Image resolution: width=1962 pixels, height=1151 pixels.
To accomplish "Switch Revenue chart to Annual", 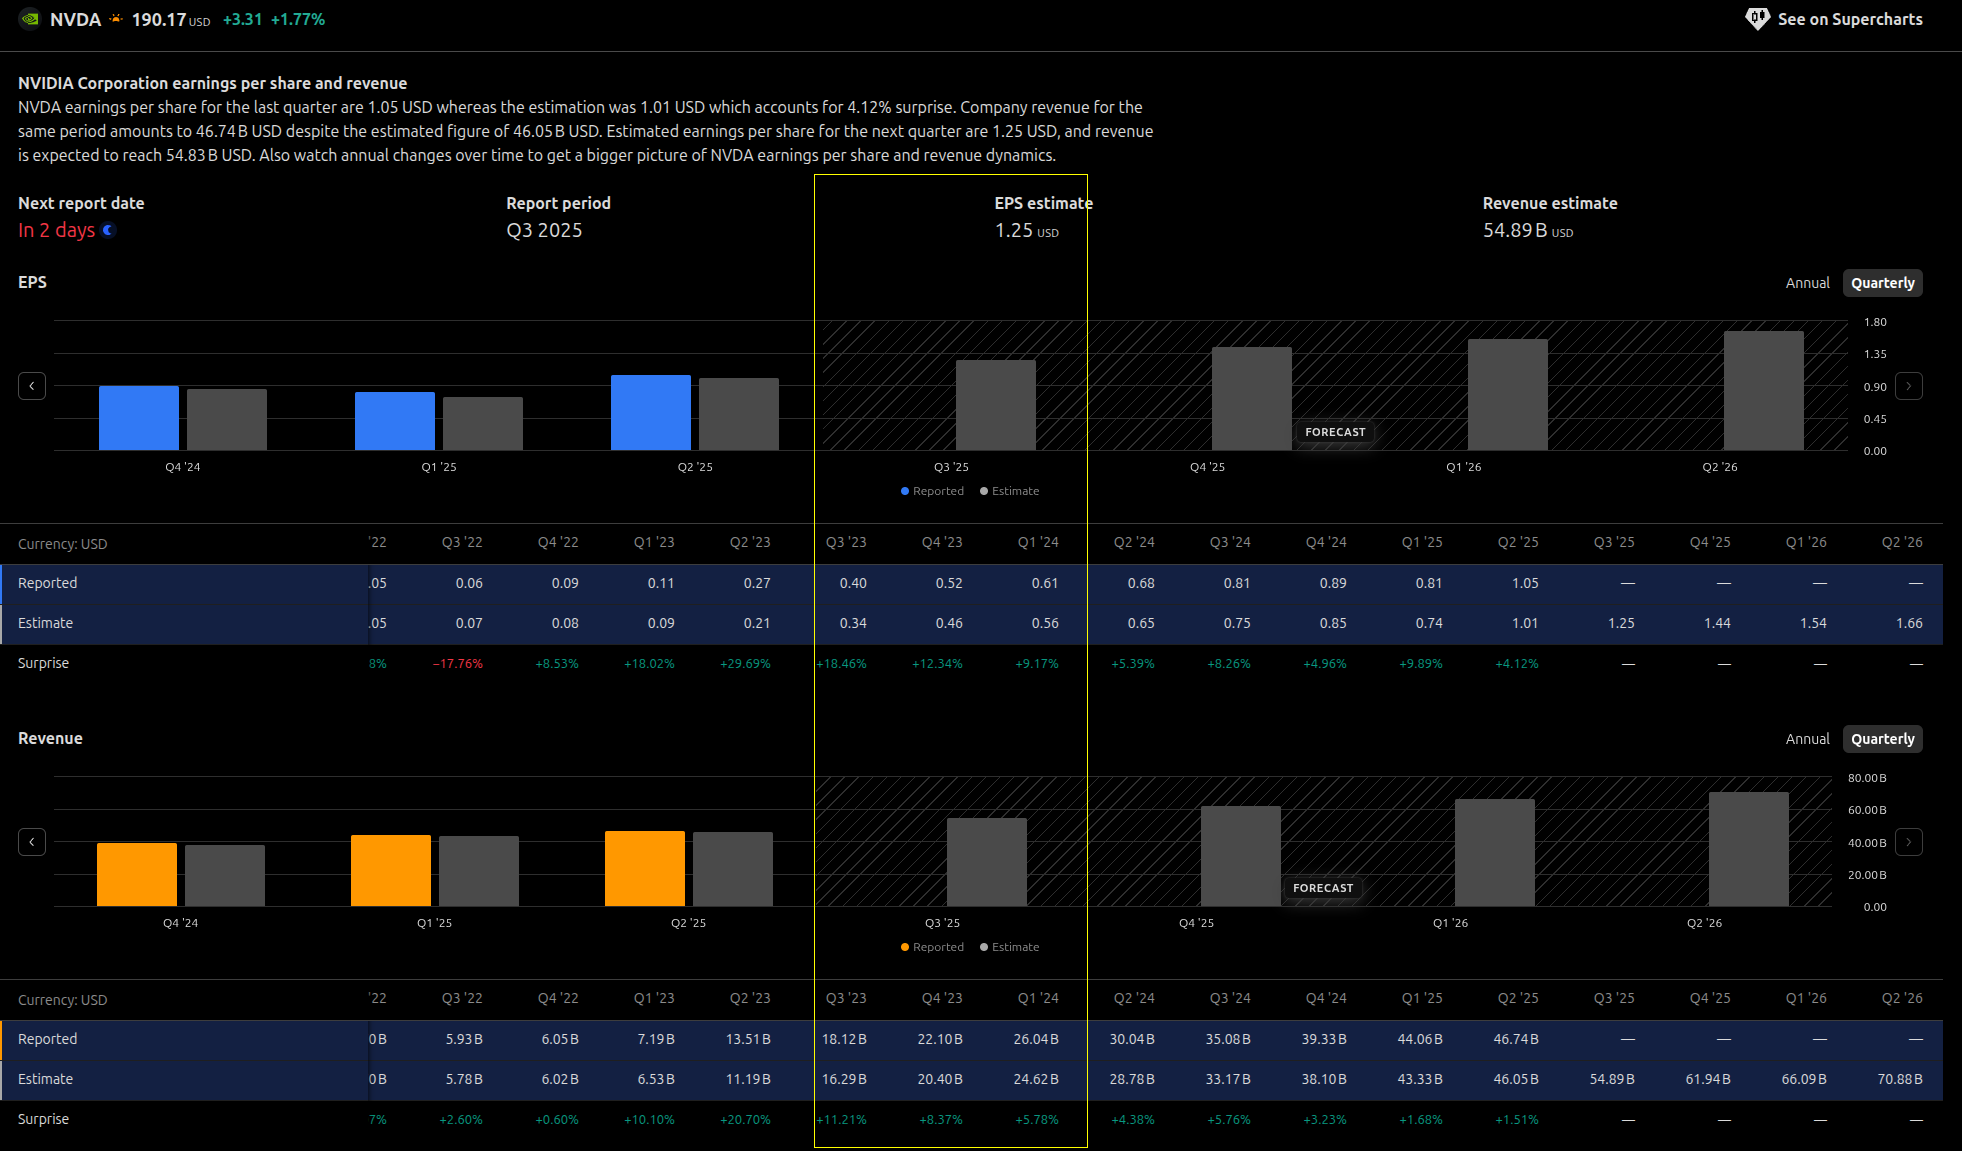I will (x=1807, y=739).
